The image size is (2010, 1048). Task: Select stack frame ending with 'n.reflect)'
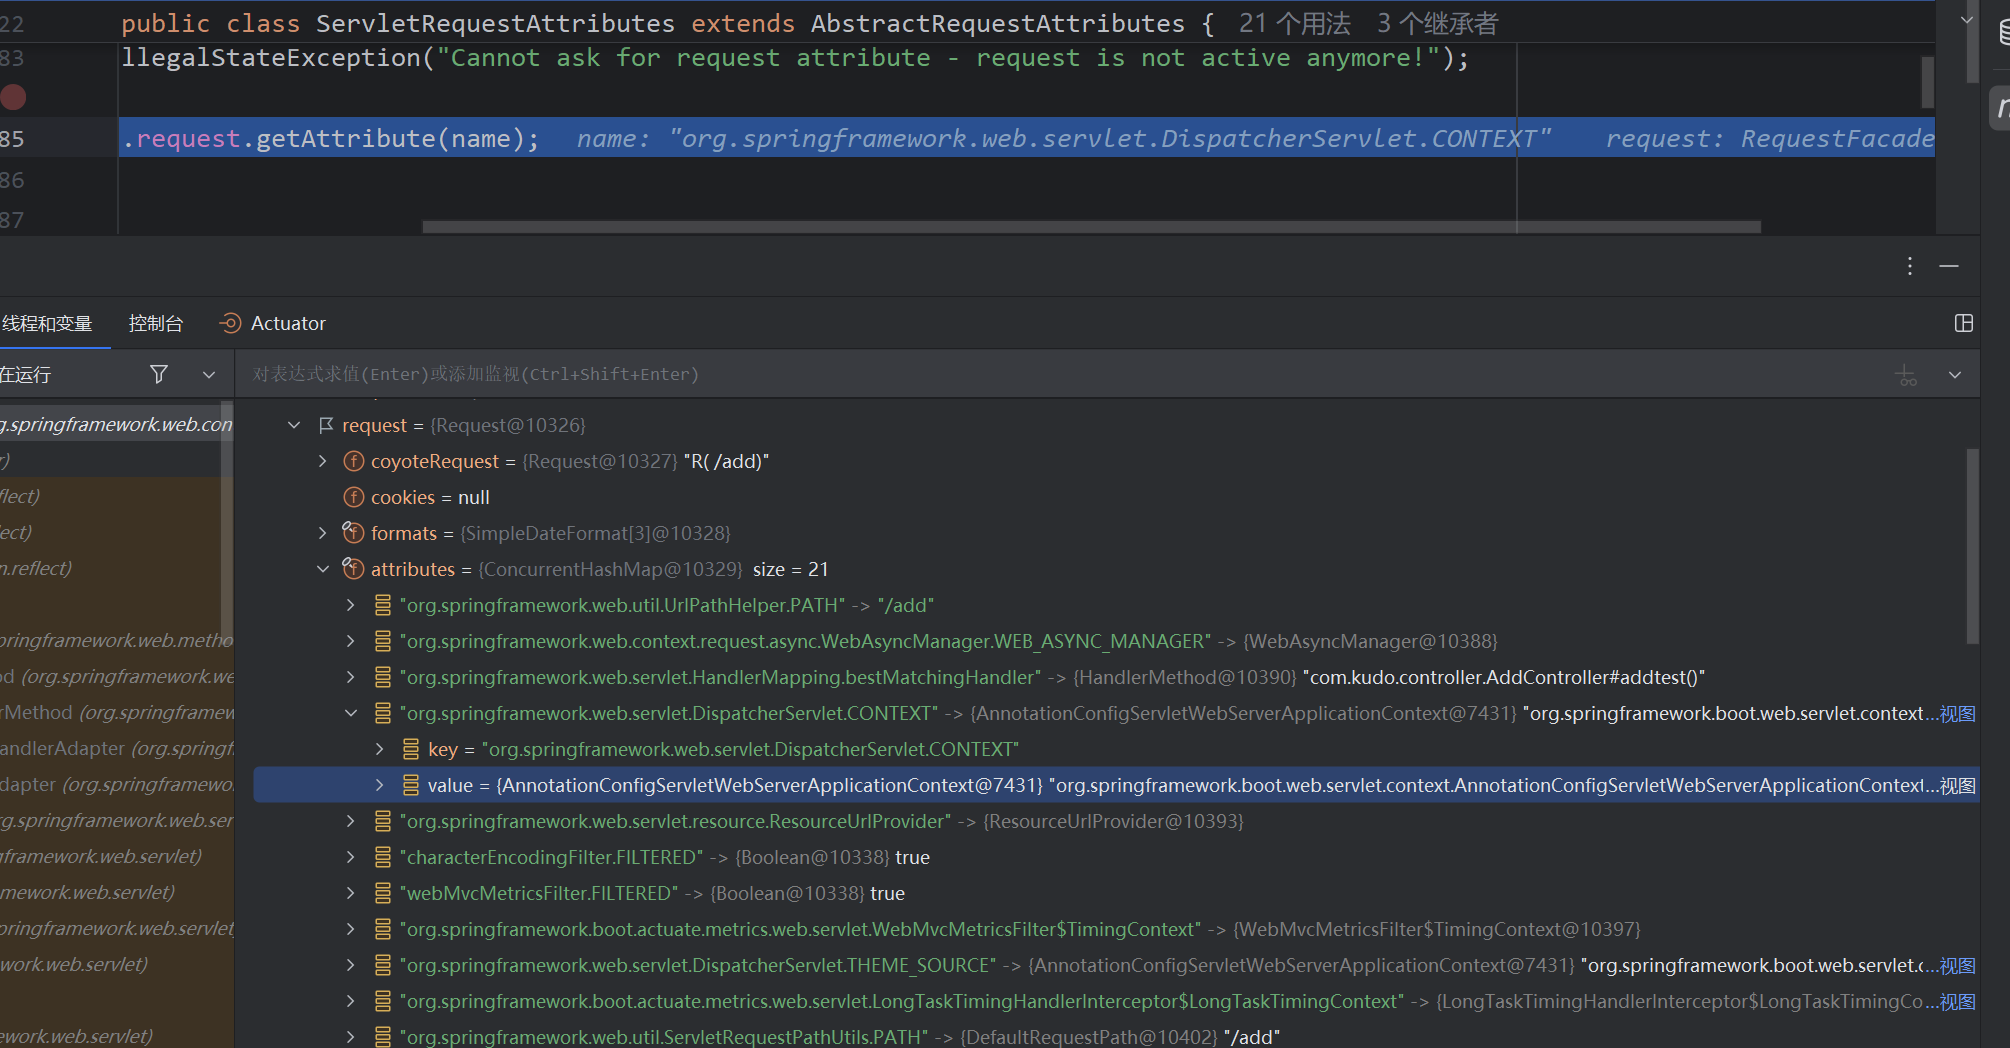click(110, 568)
